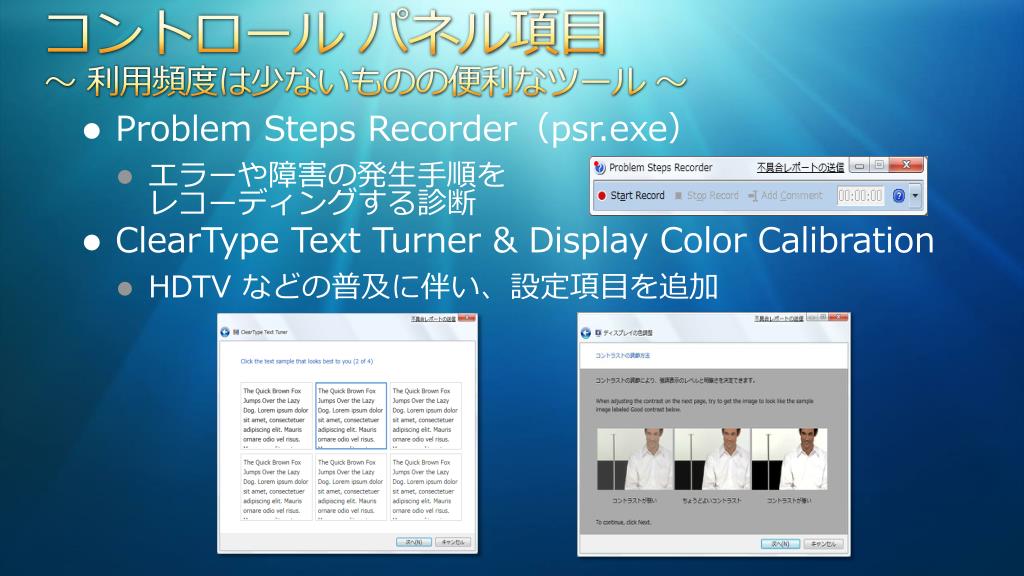The image size is (1024, 576).
Task: Click the Add Comment button in Problem Steps Recorder
Action: click(786, 195)
